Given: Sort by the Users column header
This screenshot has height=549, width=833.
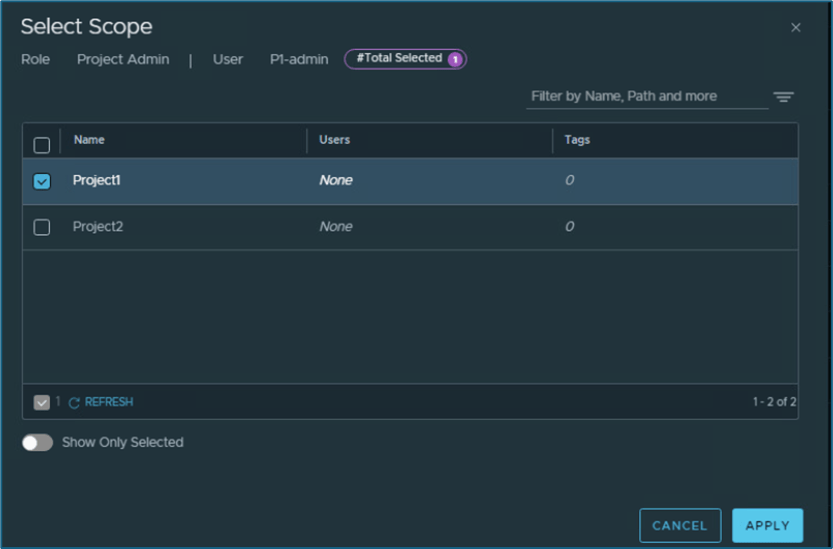Looking at the screenshot, I should pyautogui.click(x=334, y=140).
